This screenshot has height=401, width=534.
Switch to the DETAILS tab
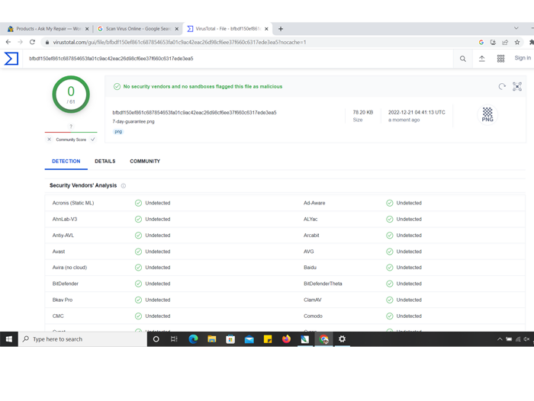(x=105, y=161)
